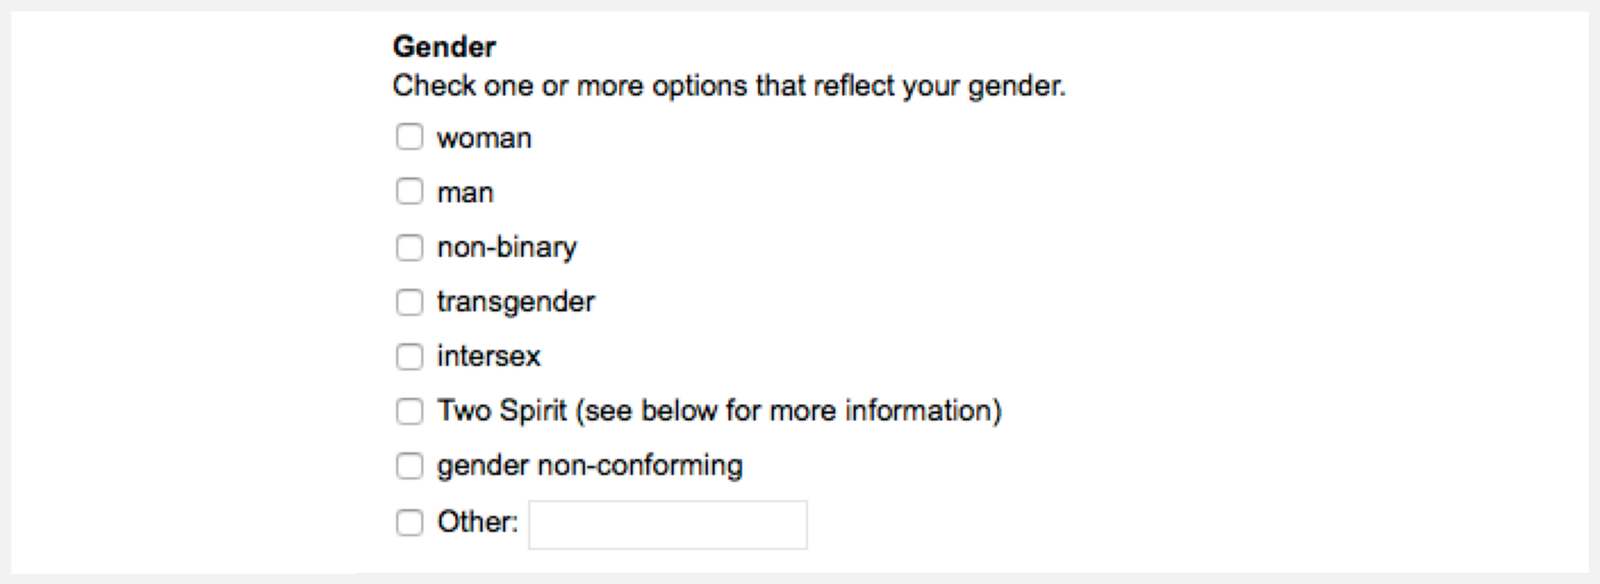The image size is (1600, 584).
Task: Click the 'Two Spirit (see below...)' label
Action: pyautogui.click(x=719, y=411)
